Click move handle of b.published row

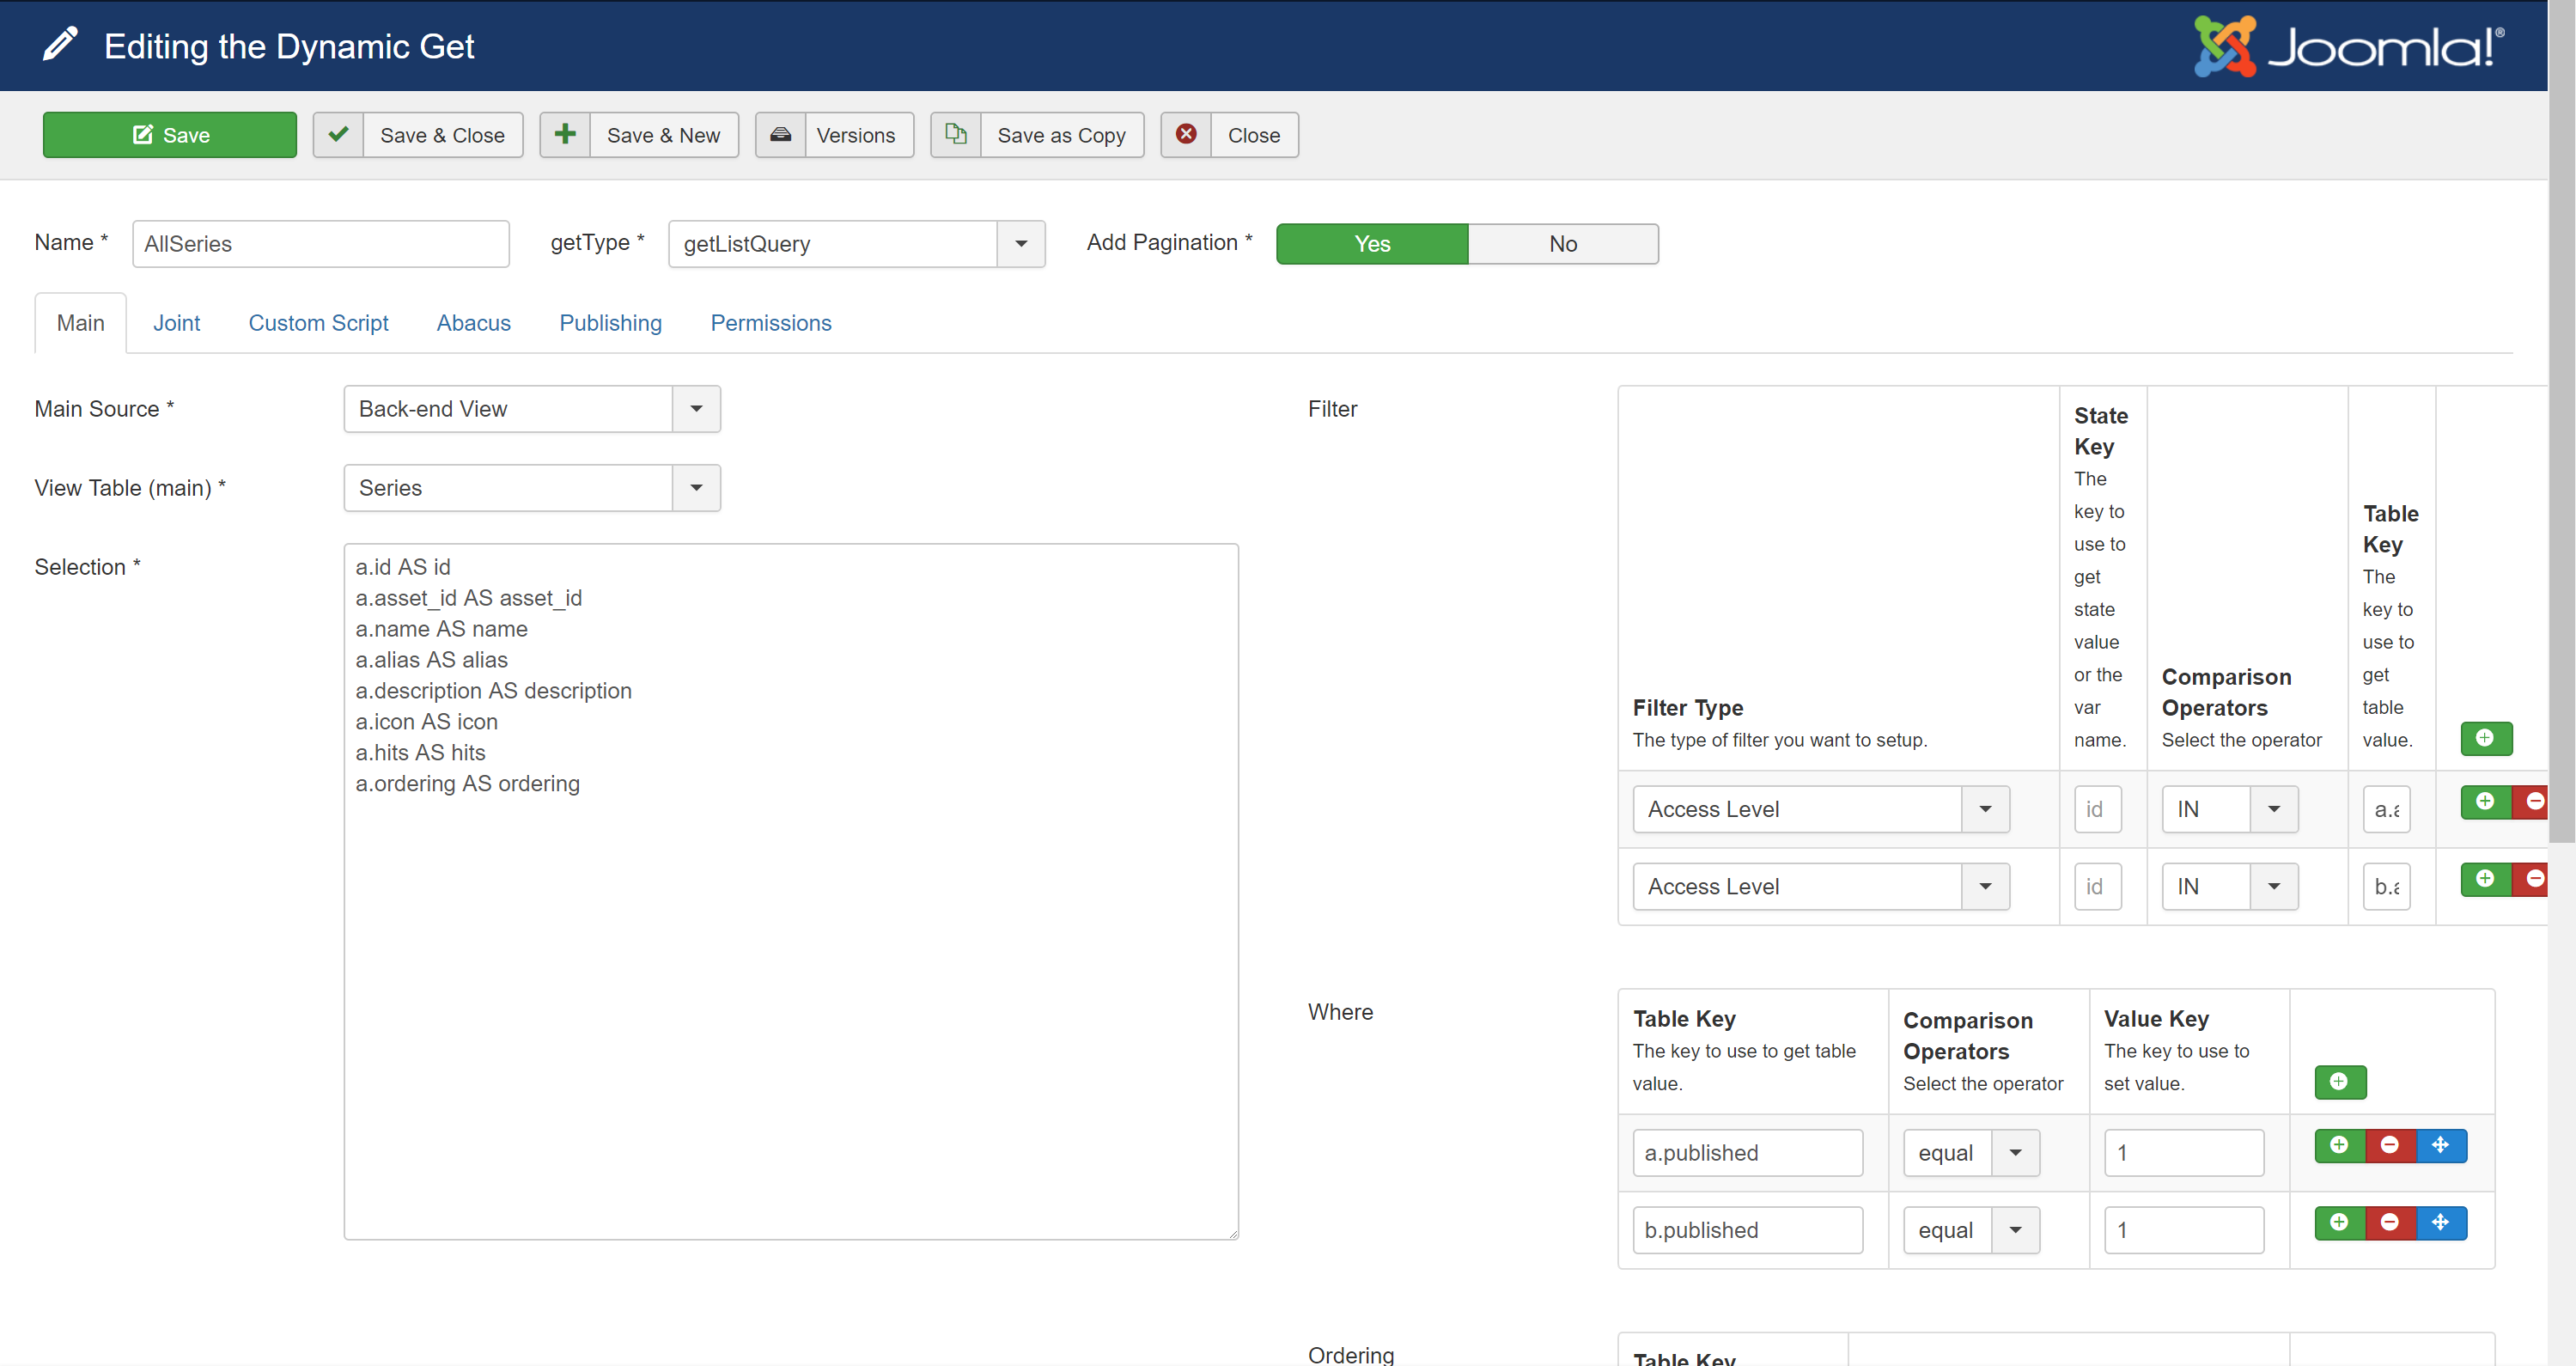coord(2442,1223)
